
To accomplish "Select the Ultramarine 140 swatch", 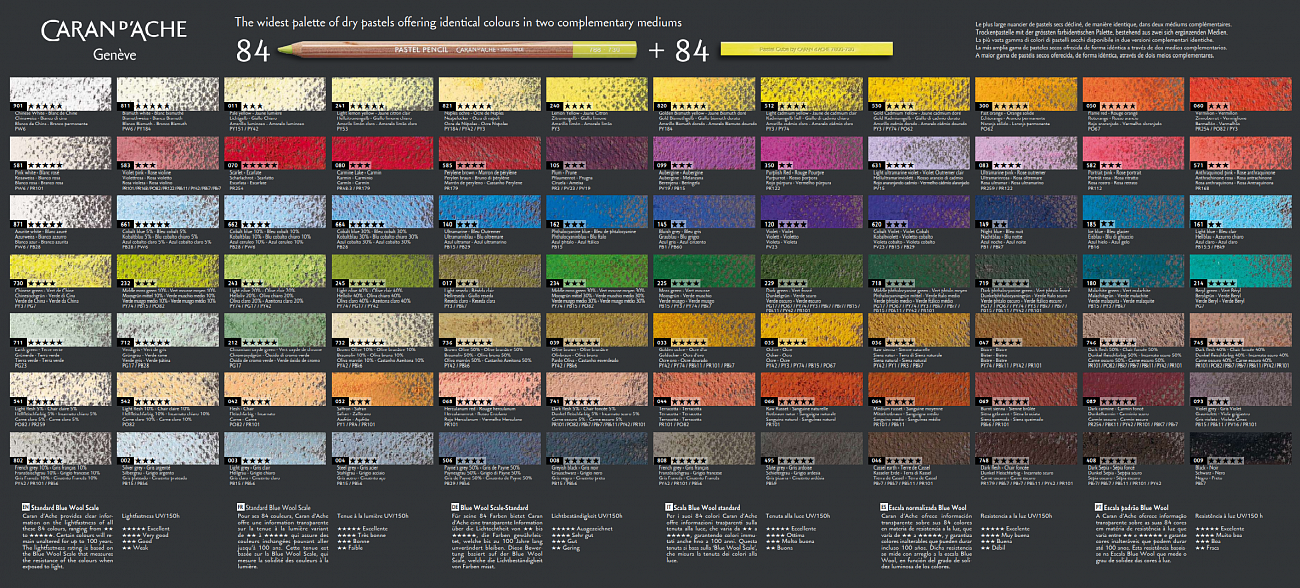I will tap(491, 211).
